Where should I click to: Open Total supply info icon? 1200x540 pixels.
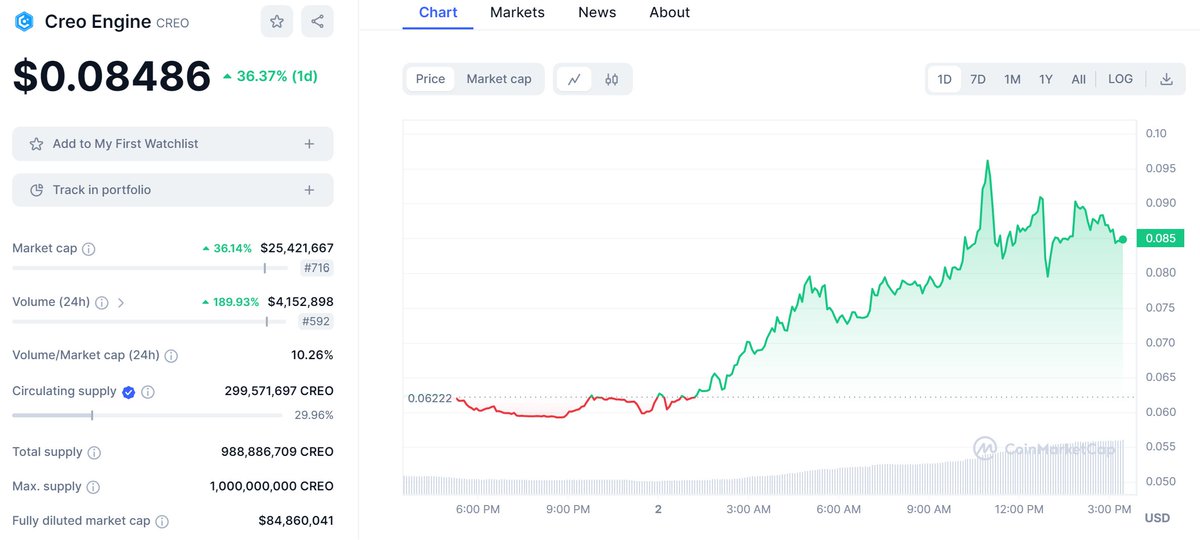pos(94,453)
